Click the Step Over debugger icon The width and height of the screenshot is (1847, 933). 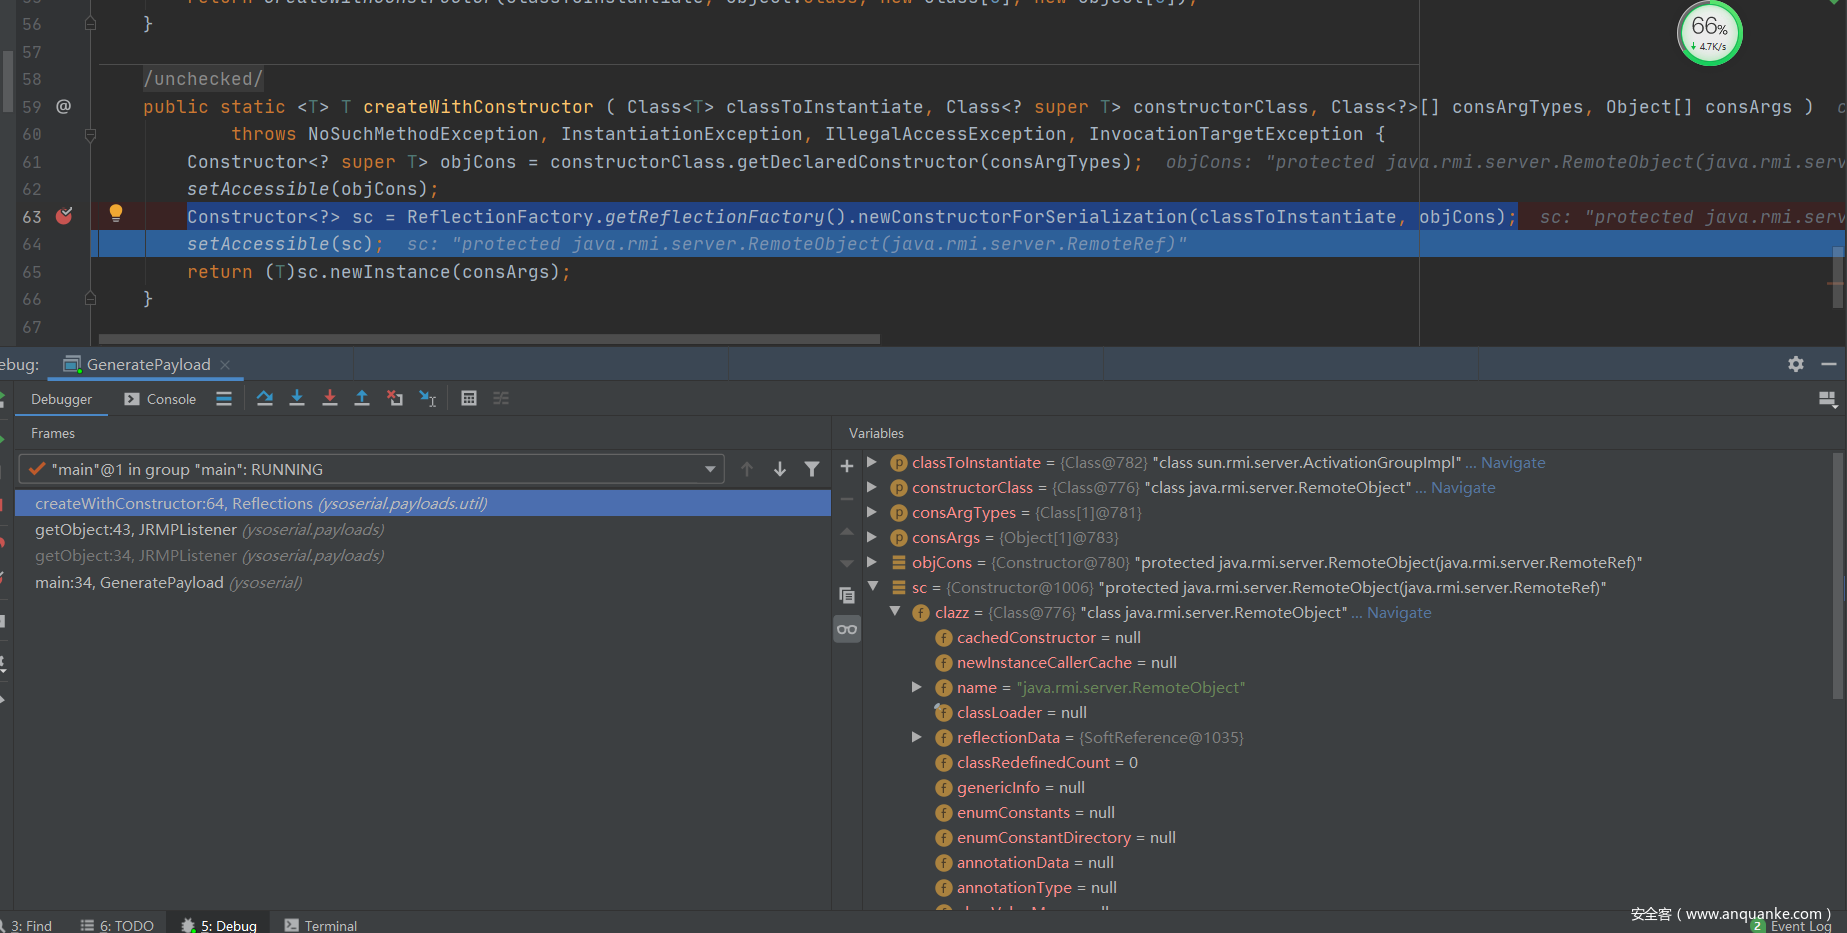coord(264,398)
